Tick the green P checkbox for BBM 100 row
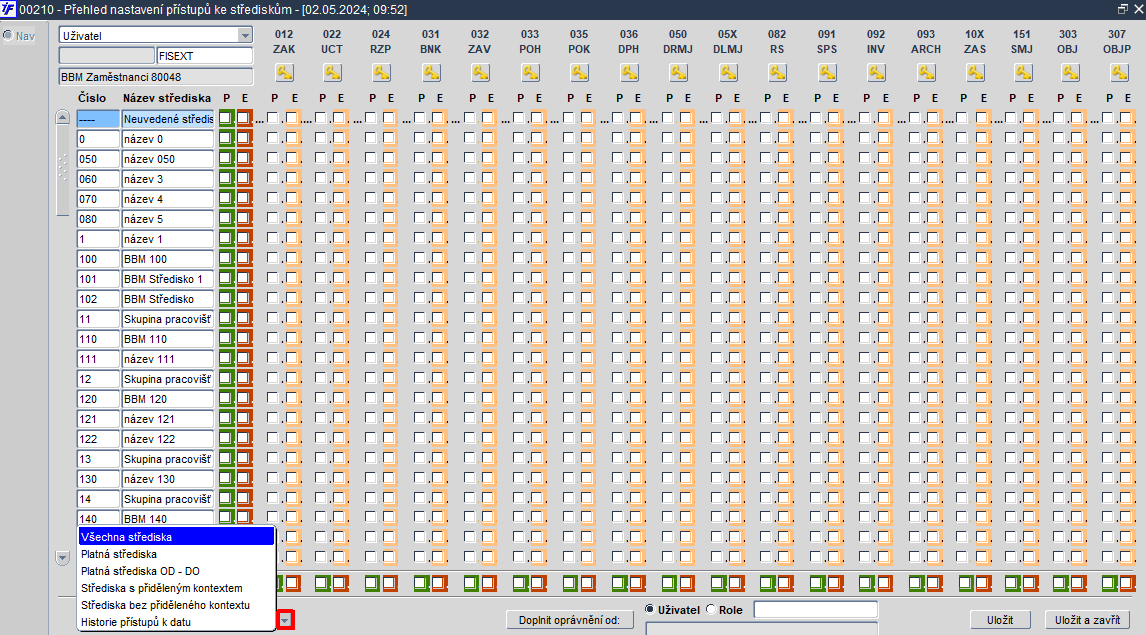This screenshot has width=1146, height=635. tap(226, 259)
